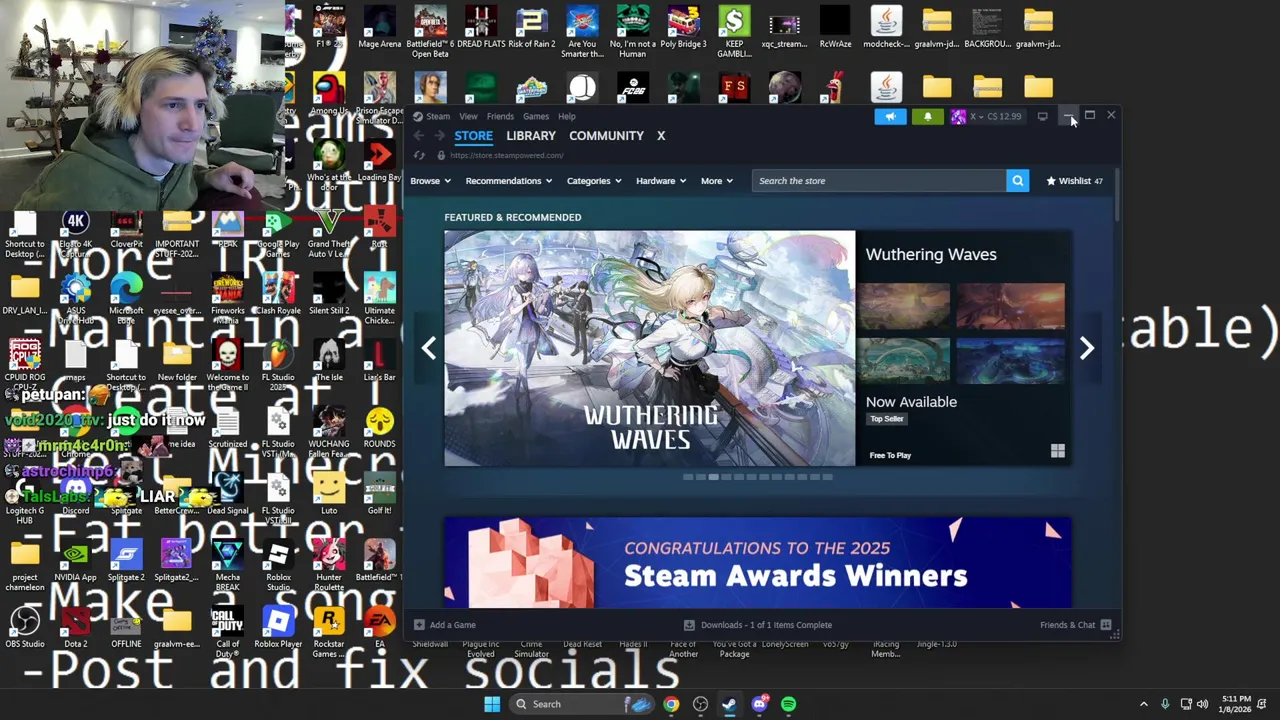Open Wuthering Waves featured capsule image
Screen dimensions: 1280x720
point(650,348)
